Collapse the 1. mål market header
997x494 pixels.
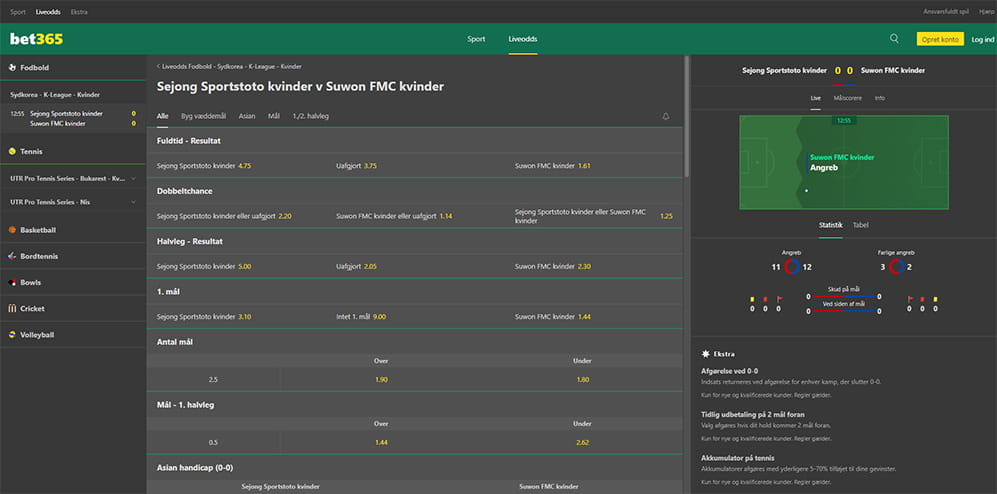(x=415, y=291)
